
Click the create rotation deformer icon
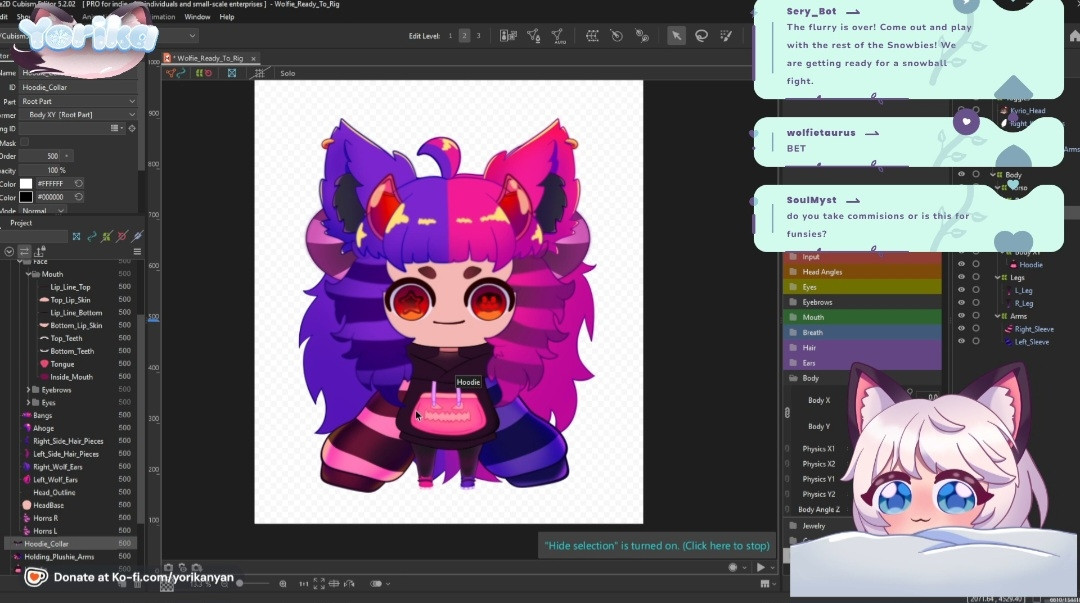click(x=616, y=36)
